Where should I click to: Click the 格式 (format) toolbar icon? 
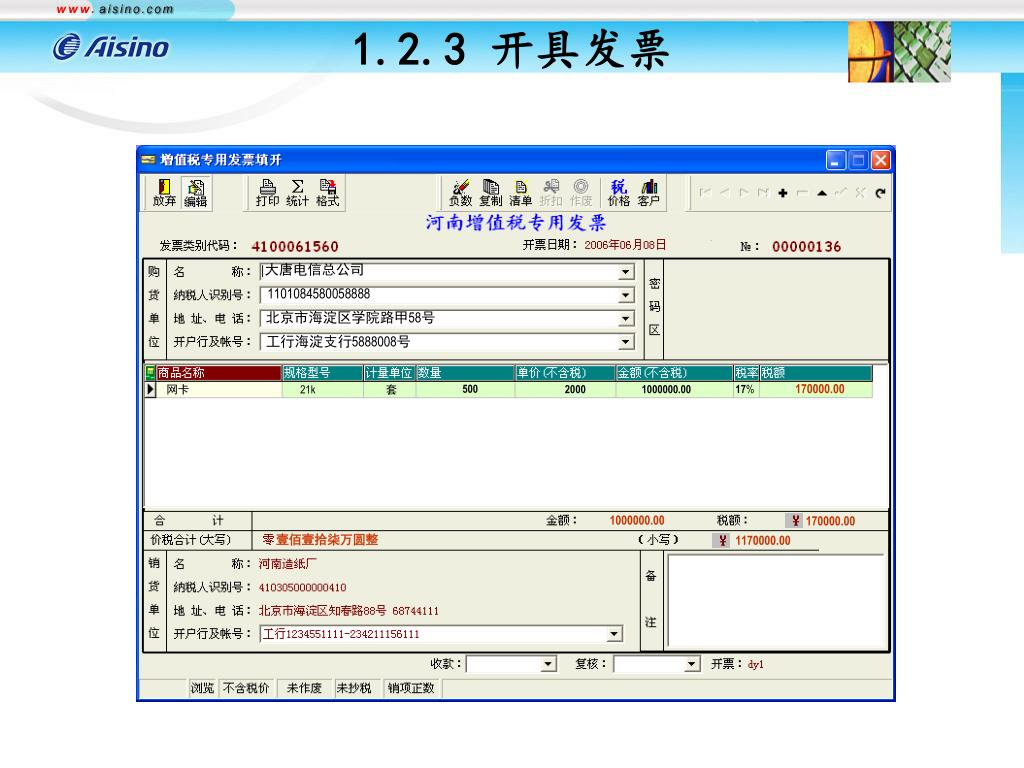327,193
